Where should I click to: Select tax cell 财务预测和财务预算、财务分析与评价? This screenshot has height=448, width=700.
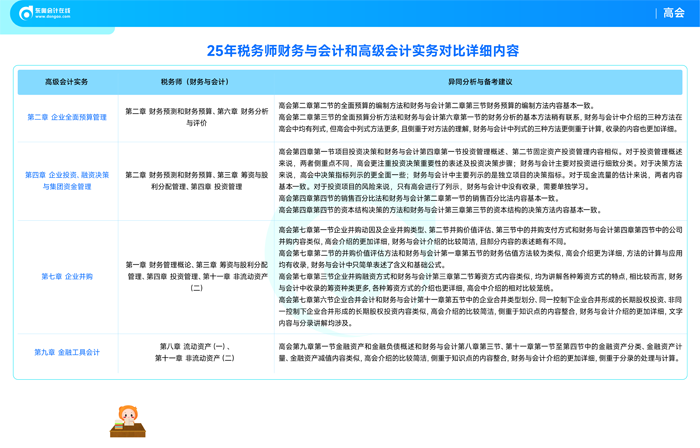click(x=196, y=117)
